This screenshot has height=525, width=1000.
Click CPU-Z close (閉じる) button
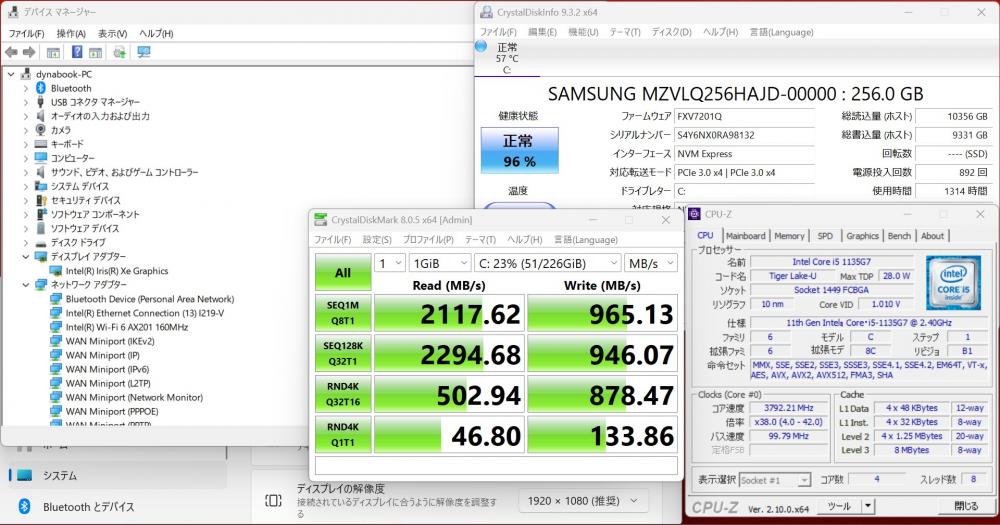click(x=966, y=506)
